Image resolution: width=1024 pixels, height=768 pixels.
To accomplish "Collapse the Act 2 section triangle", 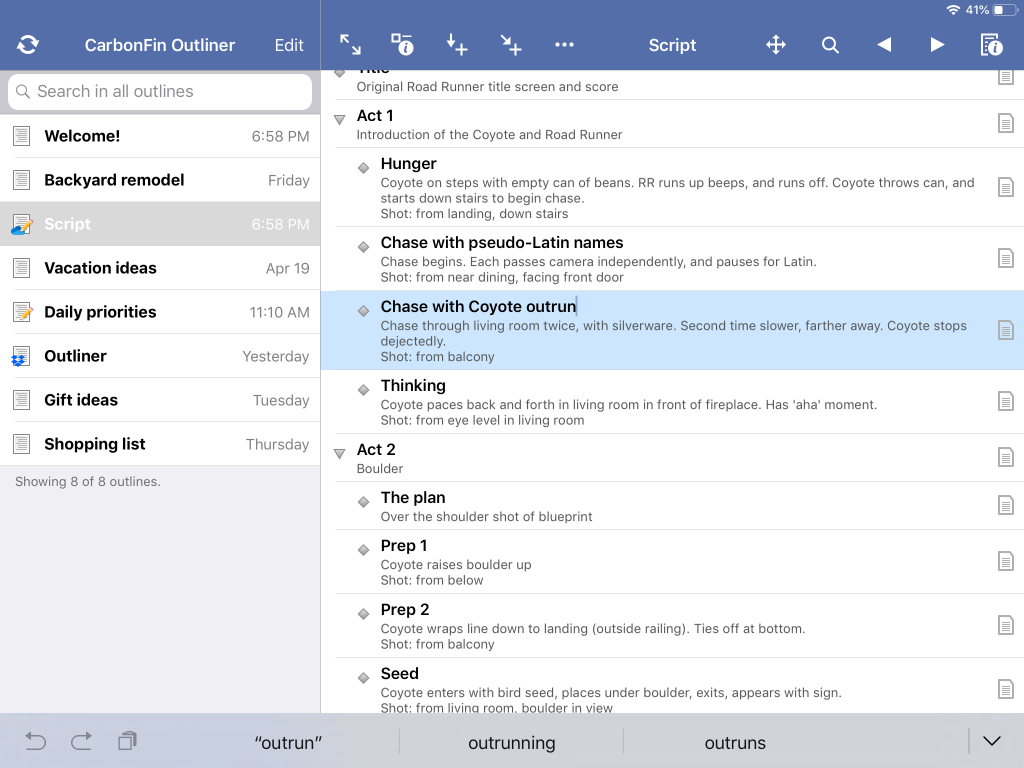I will click(340, 453).
